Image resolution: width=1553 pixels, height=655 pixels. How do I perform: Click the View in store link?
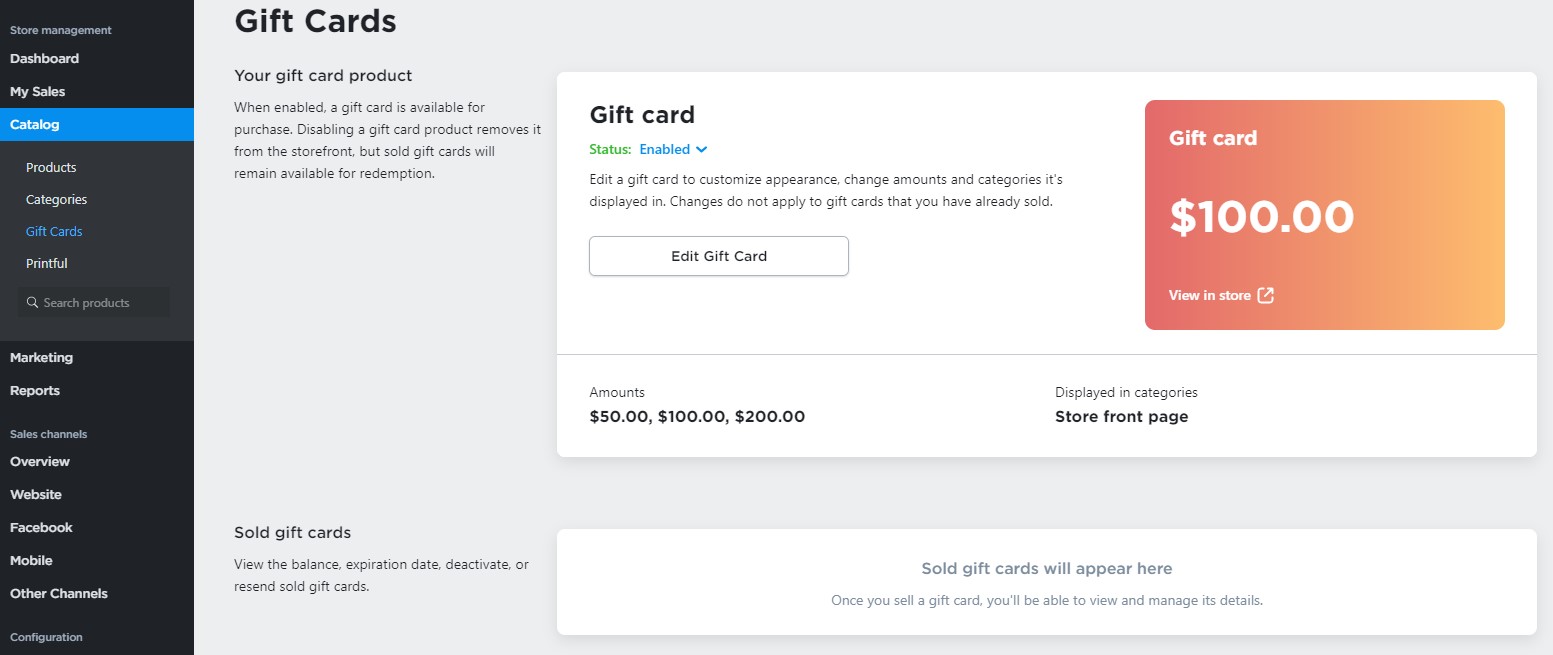(1209, 295)
